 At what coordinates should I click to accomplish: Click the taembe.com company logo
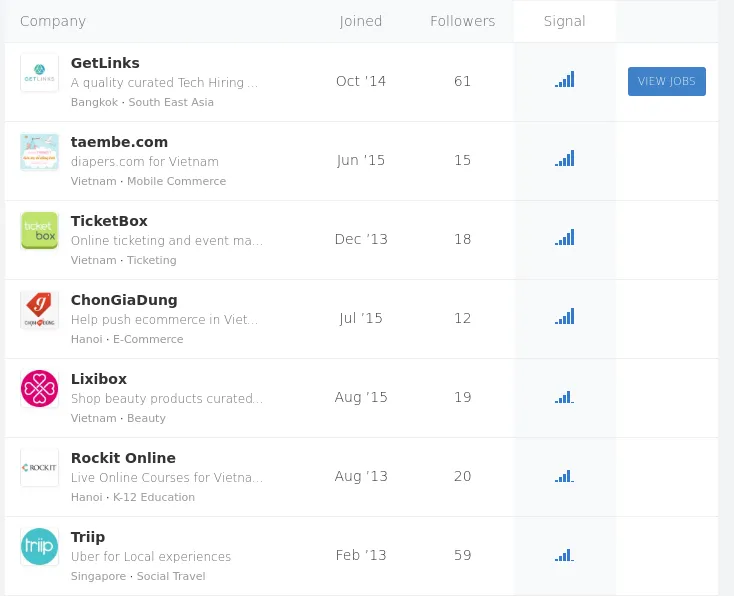tap(39, 152)
